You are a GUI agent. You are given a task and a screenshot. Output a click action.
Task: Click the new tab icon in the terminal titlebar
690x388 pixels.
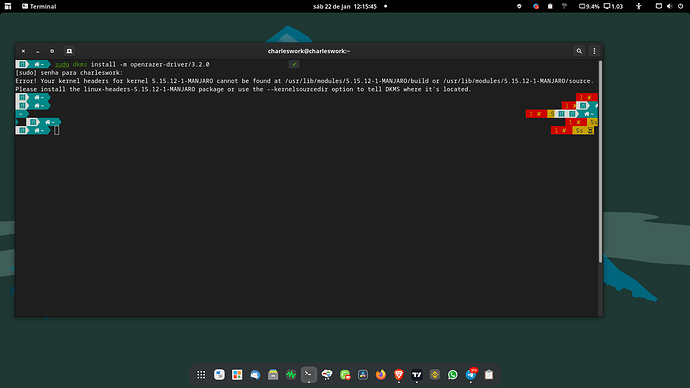[x=69, y=51]
